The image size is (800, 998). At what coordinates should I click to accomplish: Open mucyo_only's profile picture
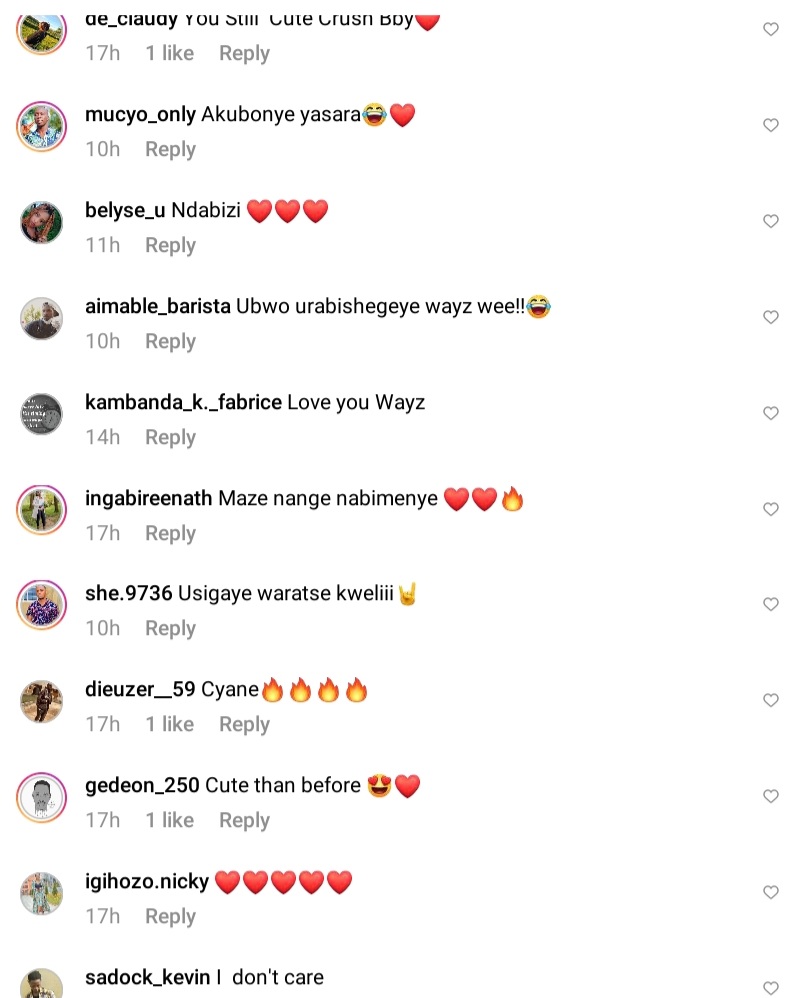pyautogui.click(x=41, y=126)
